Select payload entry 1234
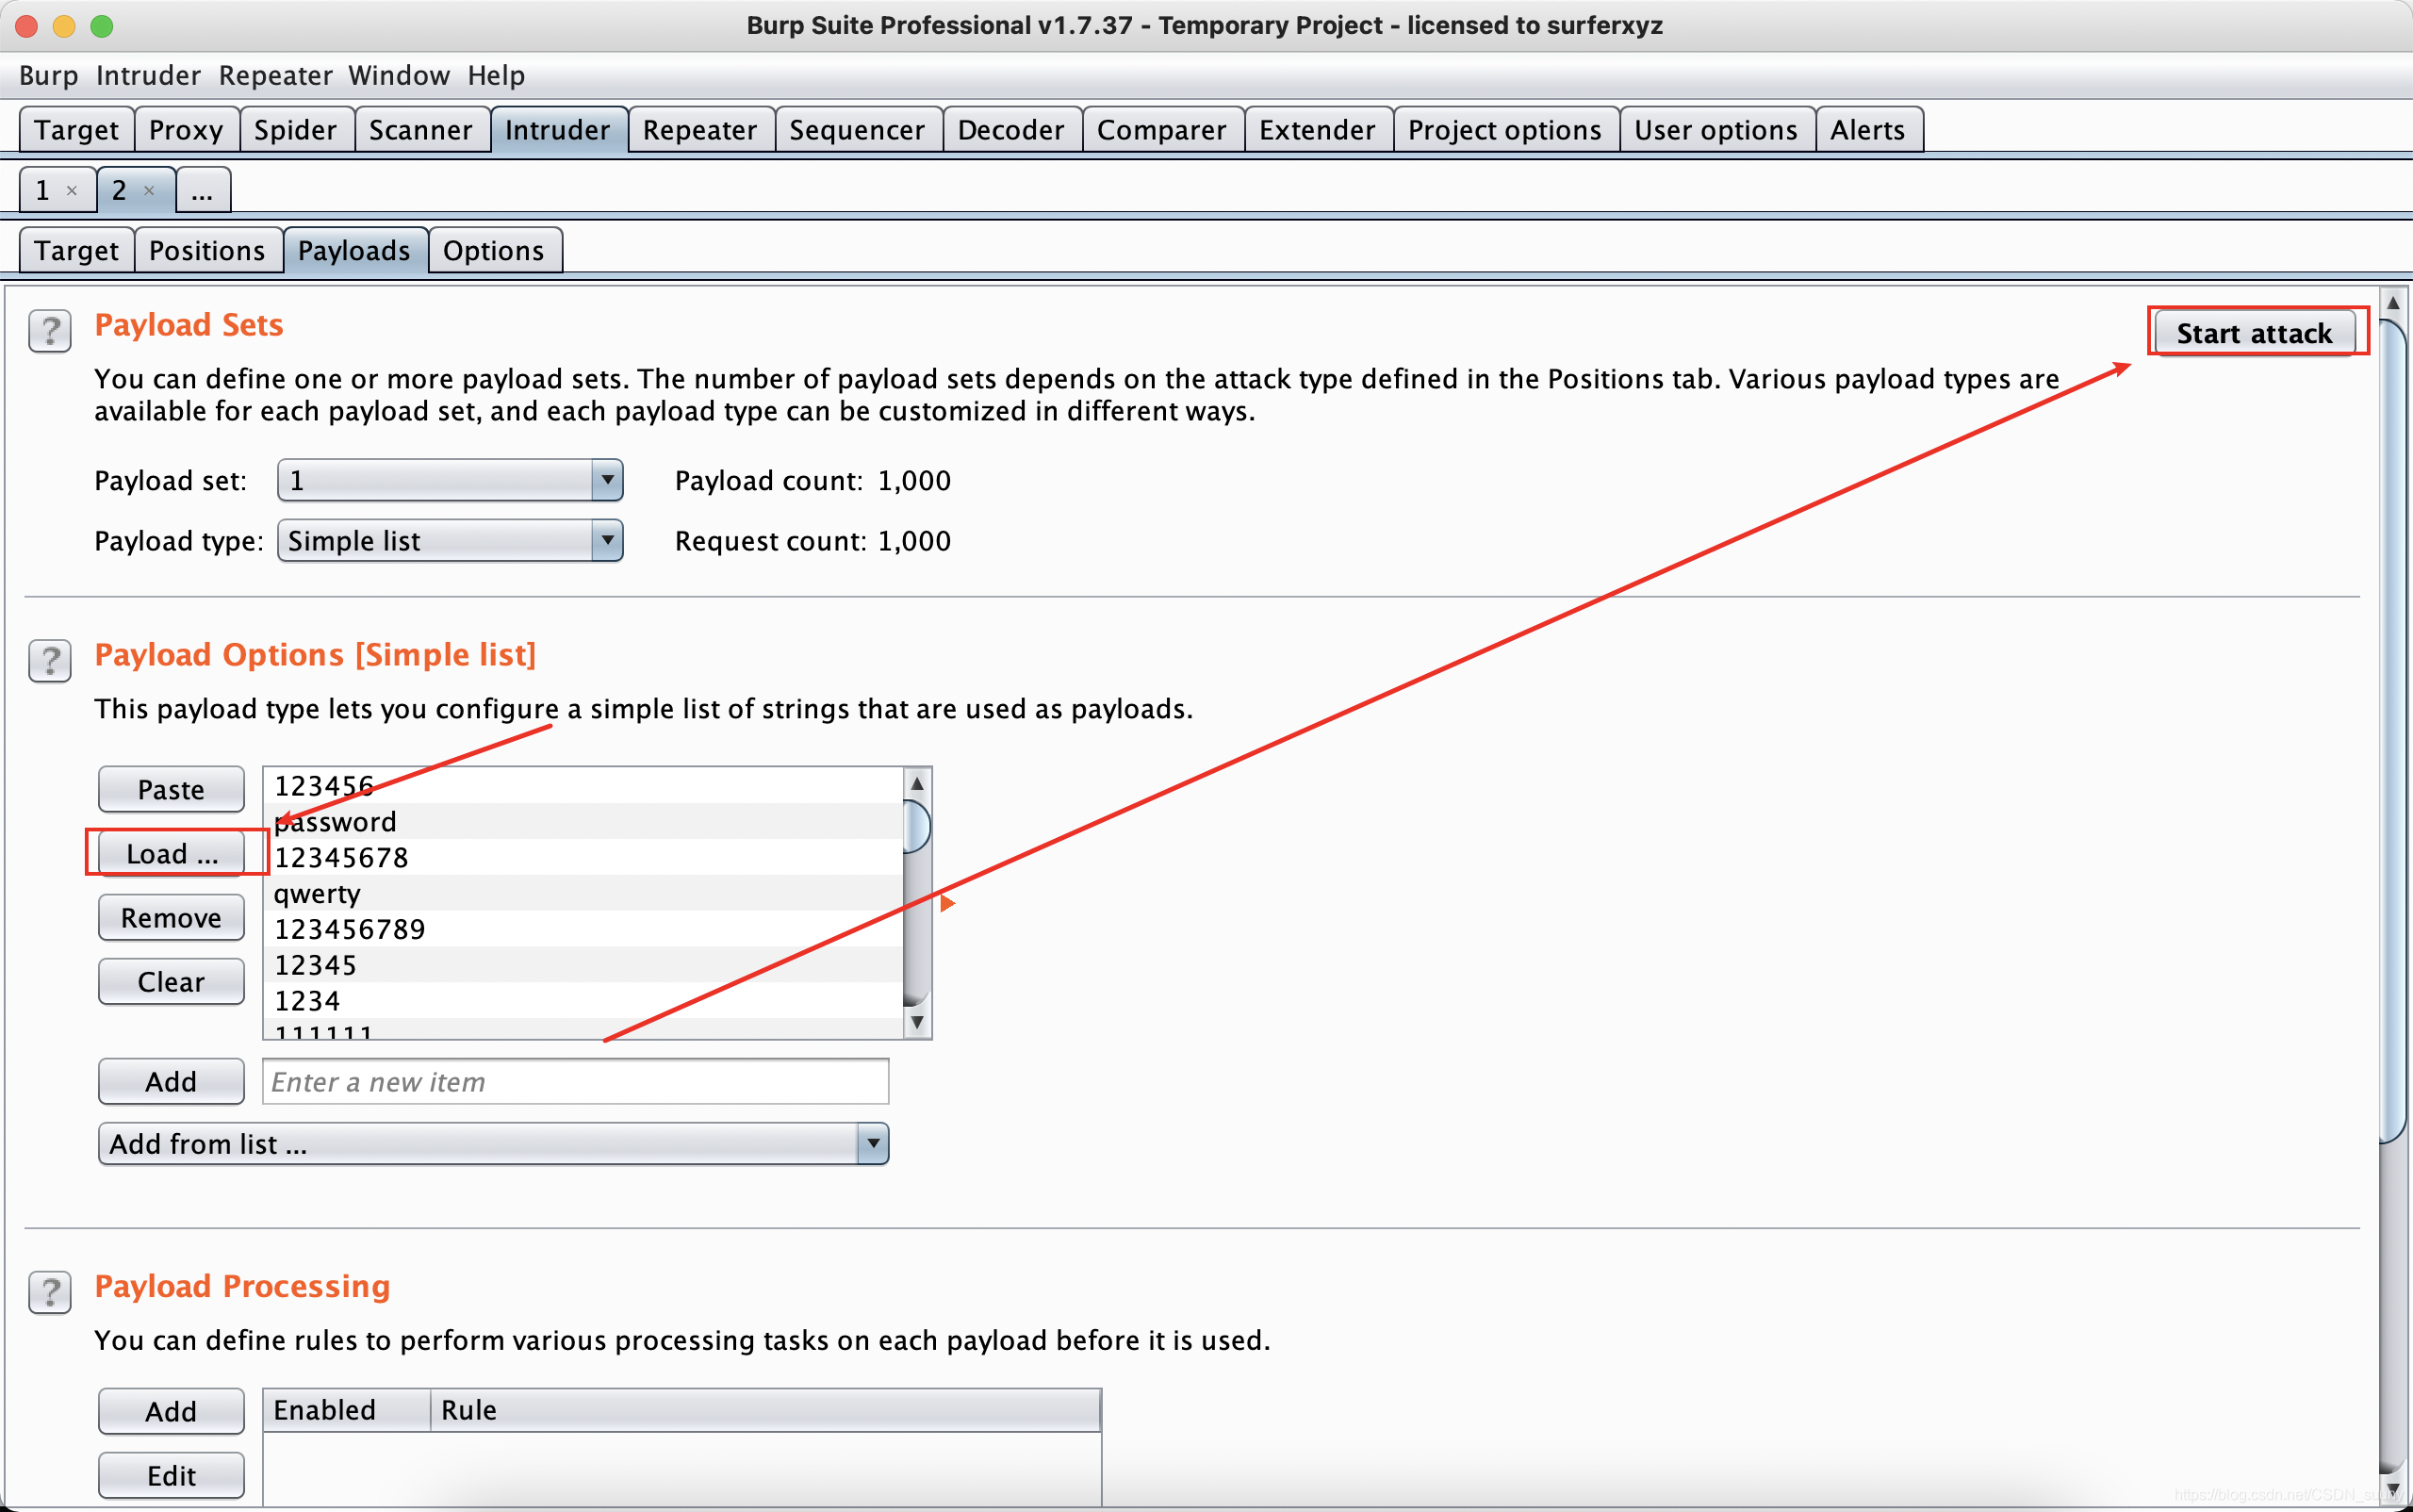2413x1512 pixels. click(x=583, y=1001)
